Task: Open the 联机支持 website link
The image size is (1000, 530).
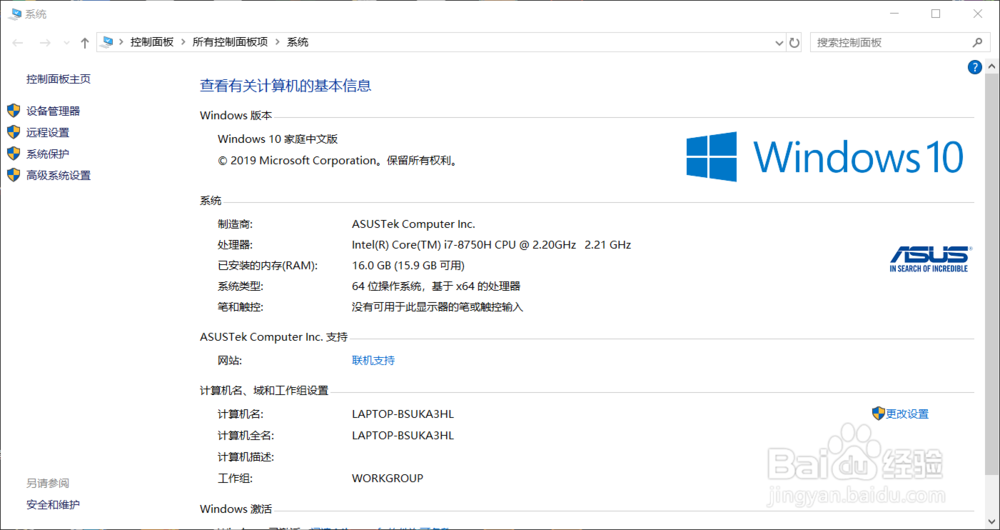Action: point(373,360)
